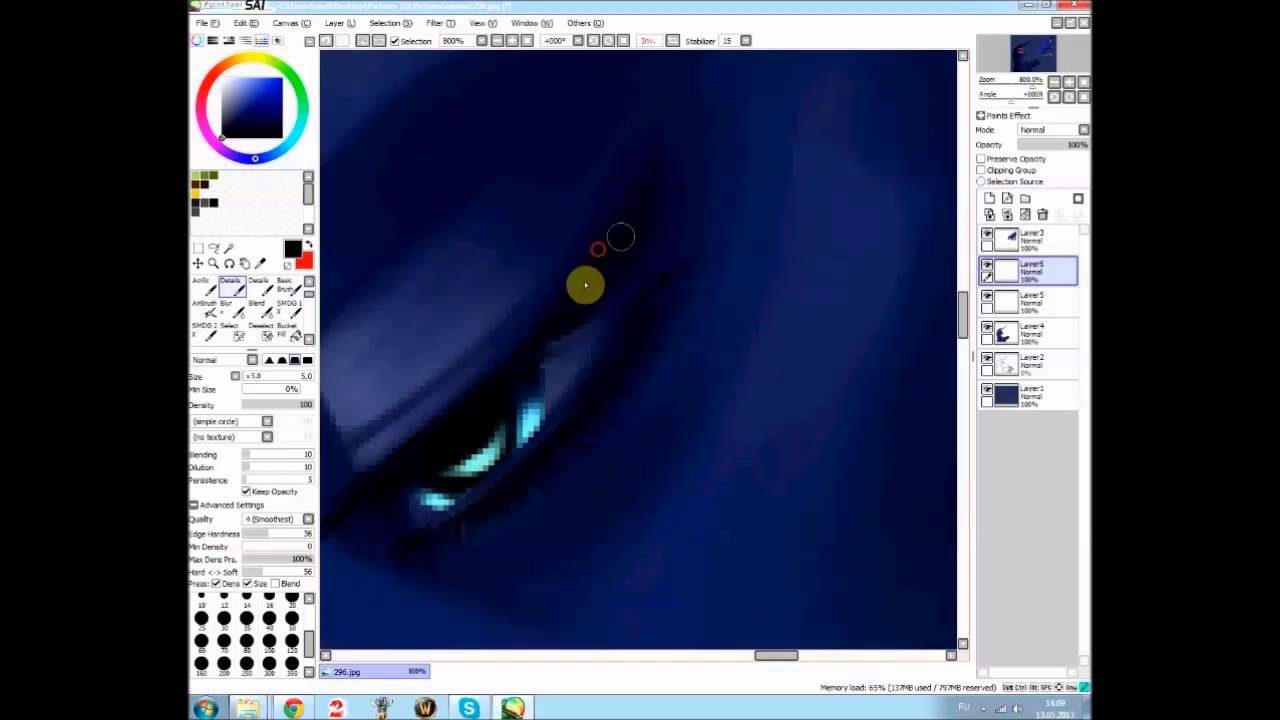Viewport: 1280px width, 720px height.
Task: Toggle the Selection checkbox in toolbar
Action: tap(395, 41)
